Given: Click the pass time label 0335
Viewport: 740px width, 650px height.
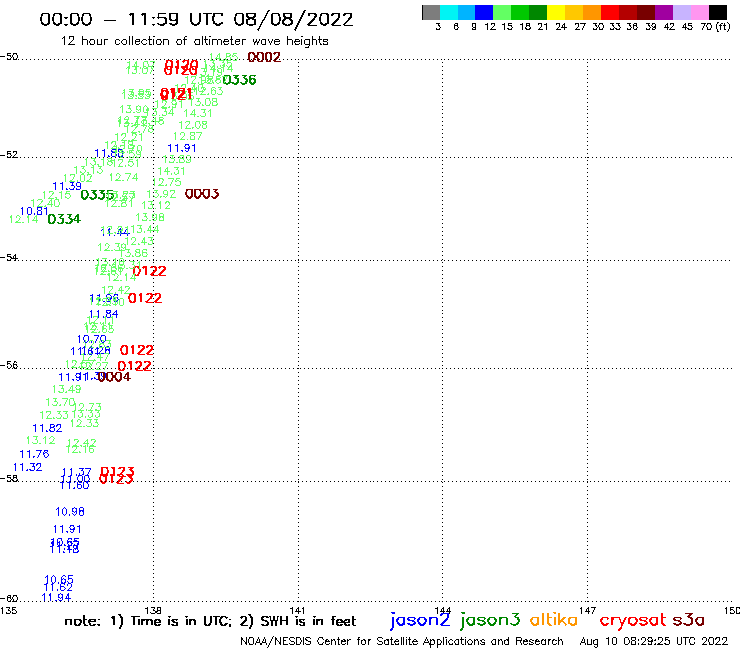Looking at the screenshot, I should coord(98,194).
